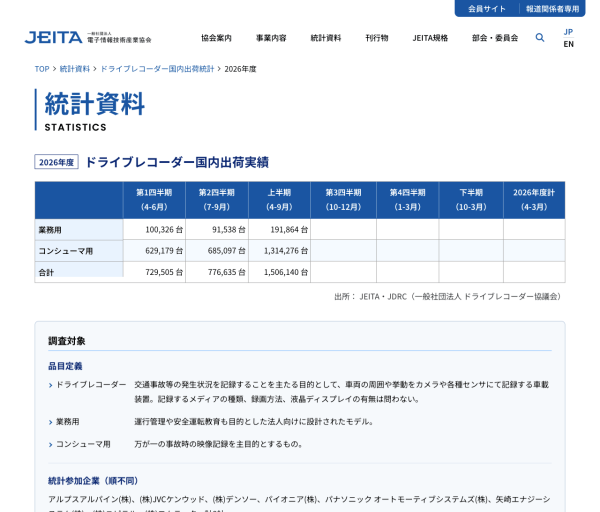Click the 第4四半期 (1-3月) column header
Screen dimensions: 600x512
click(408, 200)
